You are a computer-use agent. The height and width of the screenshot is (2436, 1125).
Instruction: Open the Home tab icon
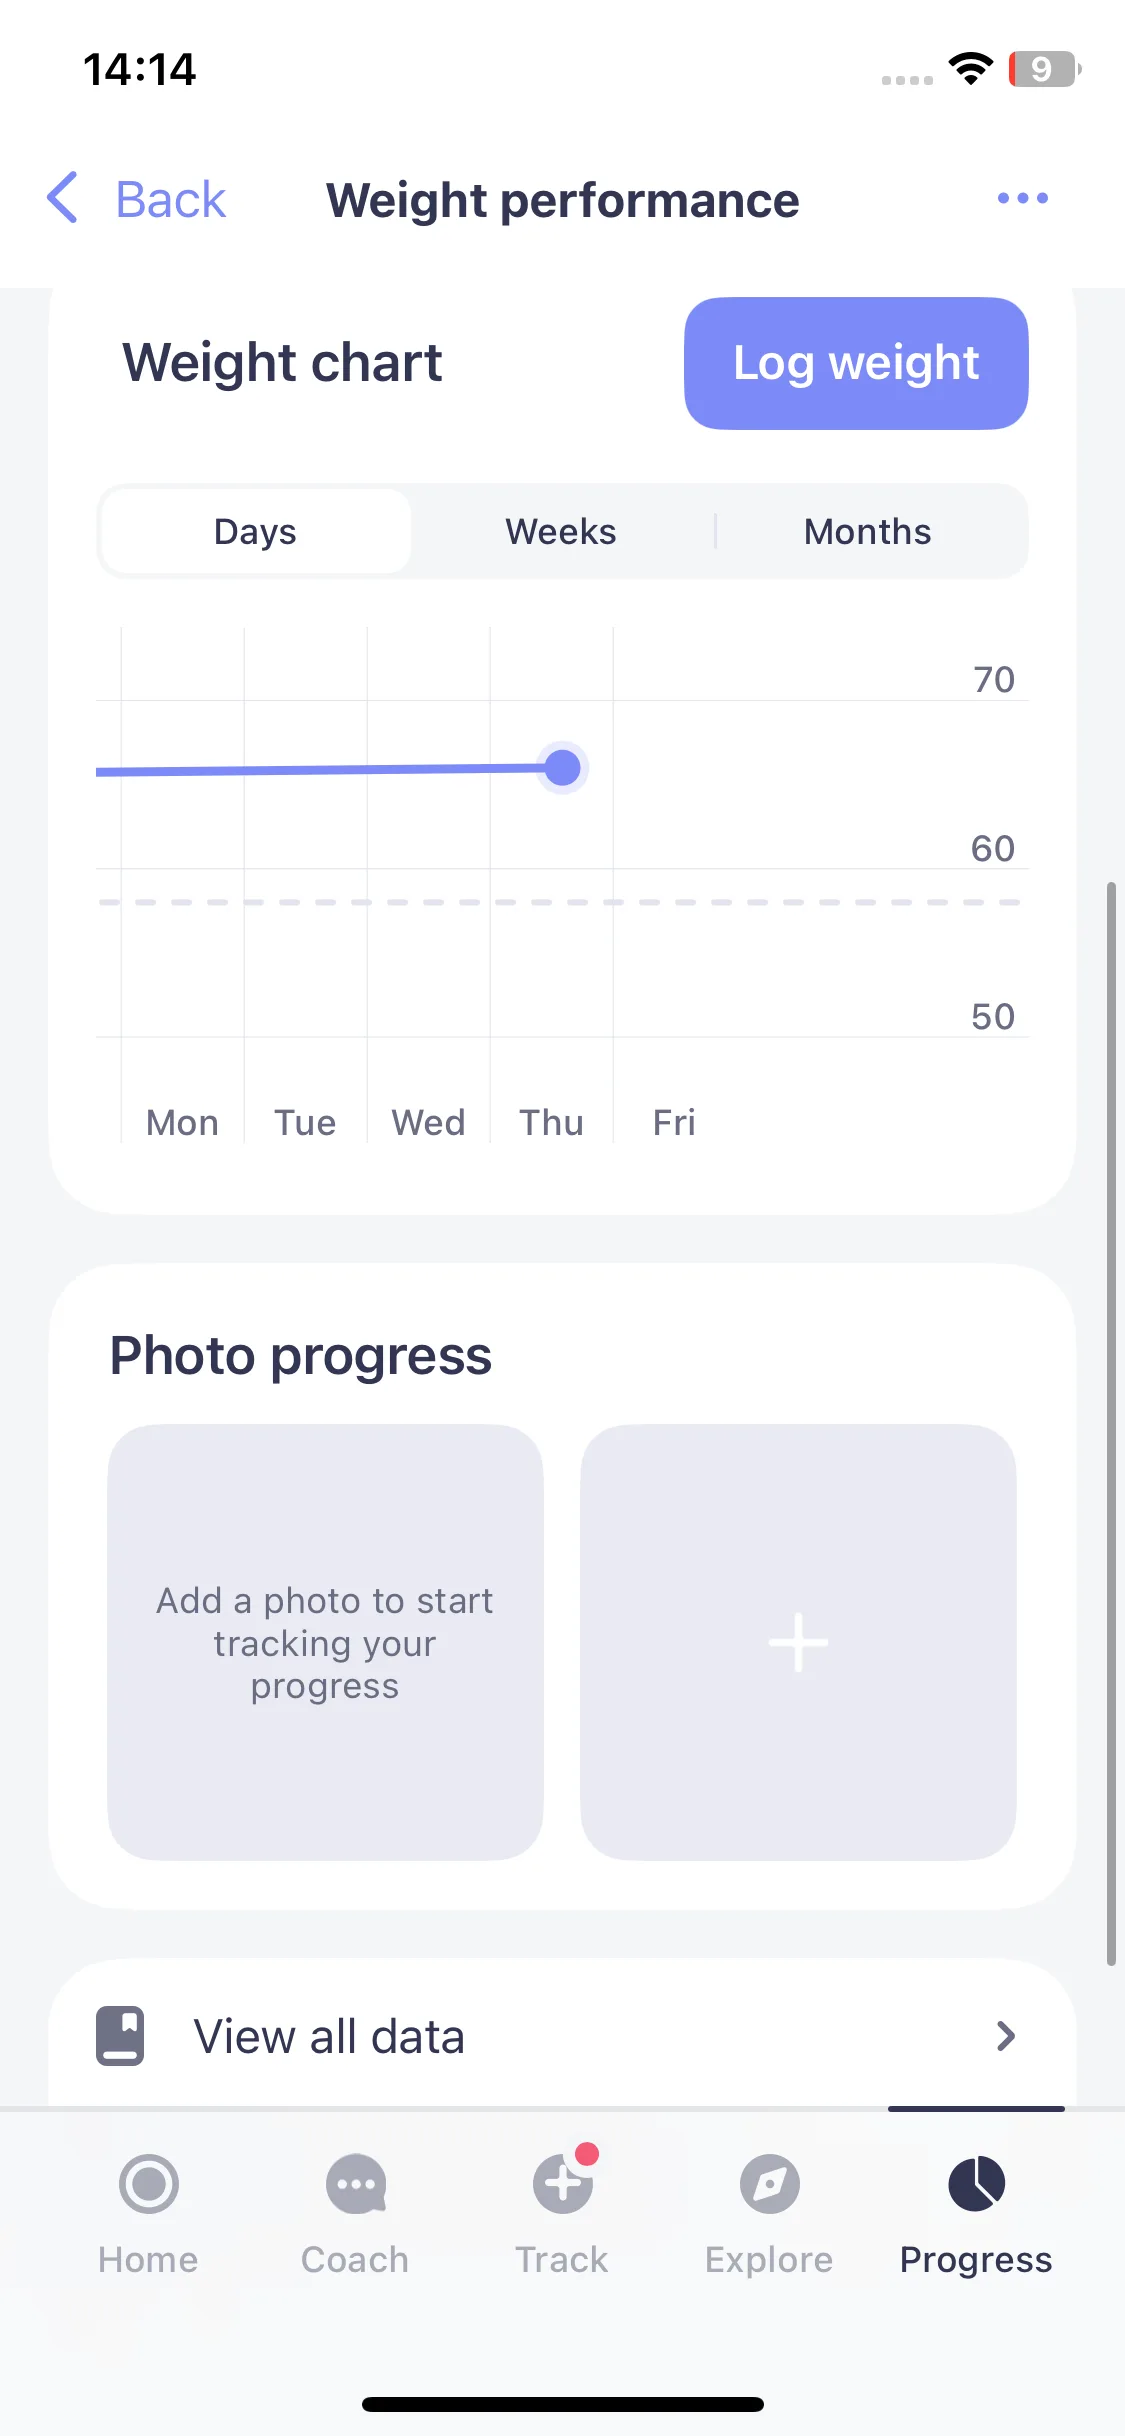point(149,2184)
